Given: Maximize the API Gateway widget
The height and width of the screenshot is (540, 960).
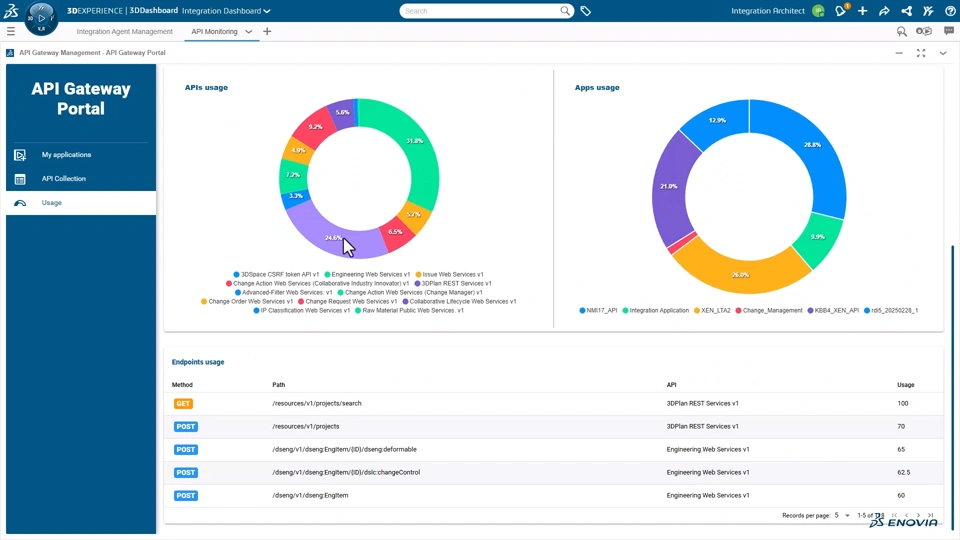Looking at the screenshot, I should [921, 53].
